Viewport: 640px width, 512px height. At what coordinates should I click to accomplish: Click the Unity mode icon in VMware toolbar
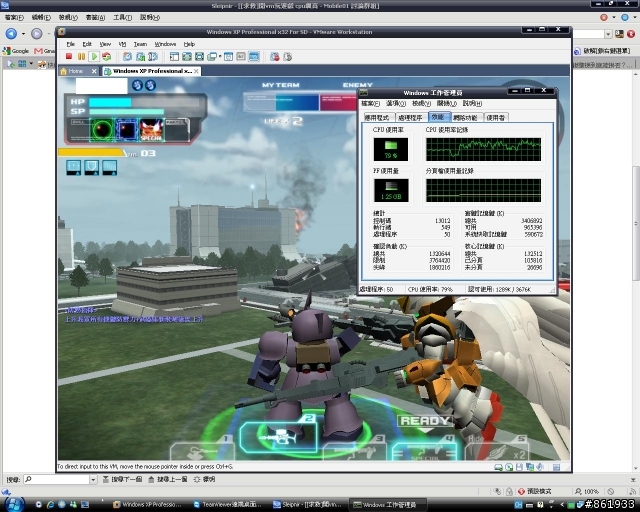coord(212,56)
